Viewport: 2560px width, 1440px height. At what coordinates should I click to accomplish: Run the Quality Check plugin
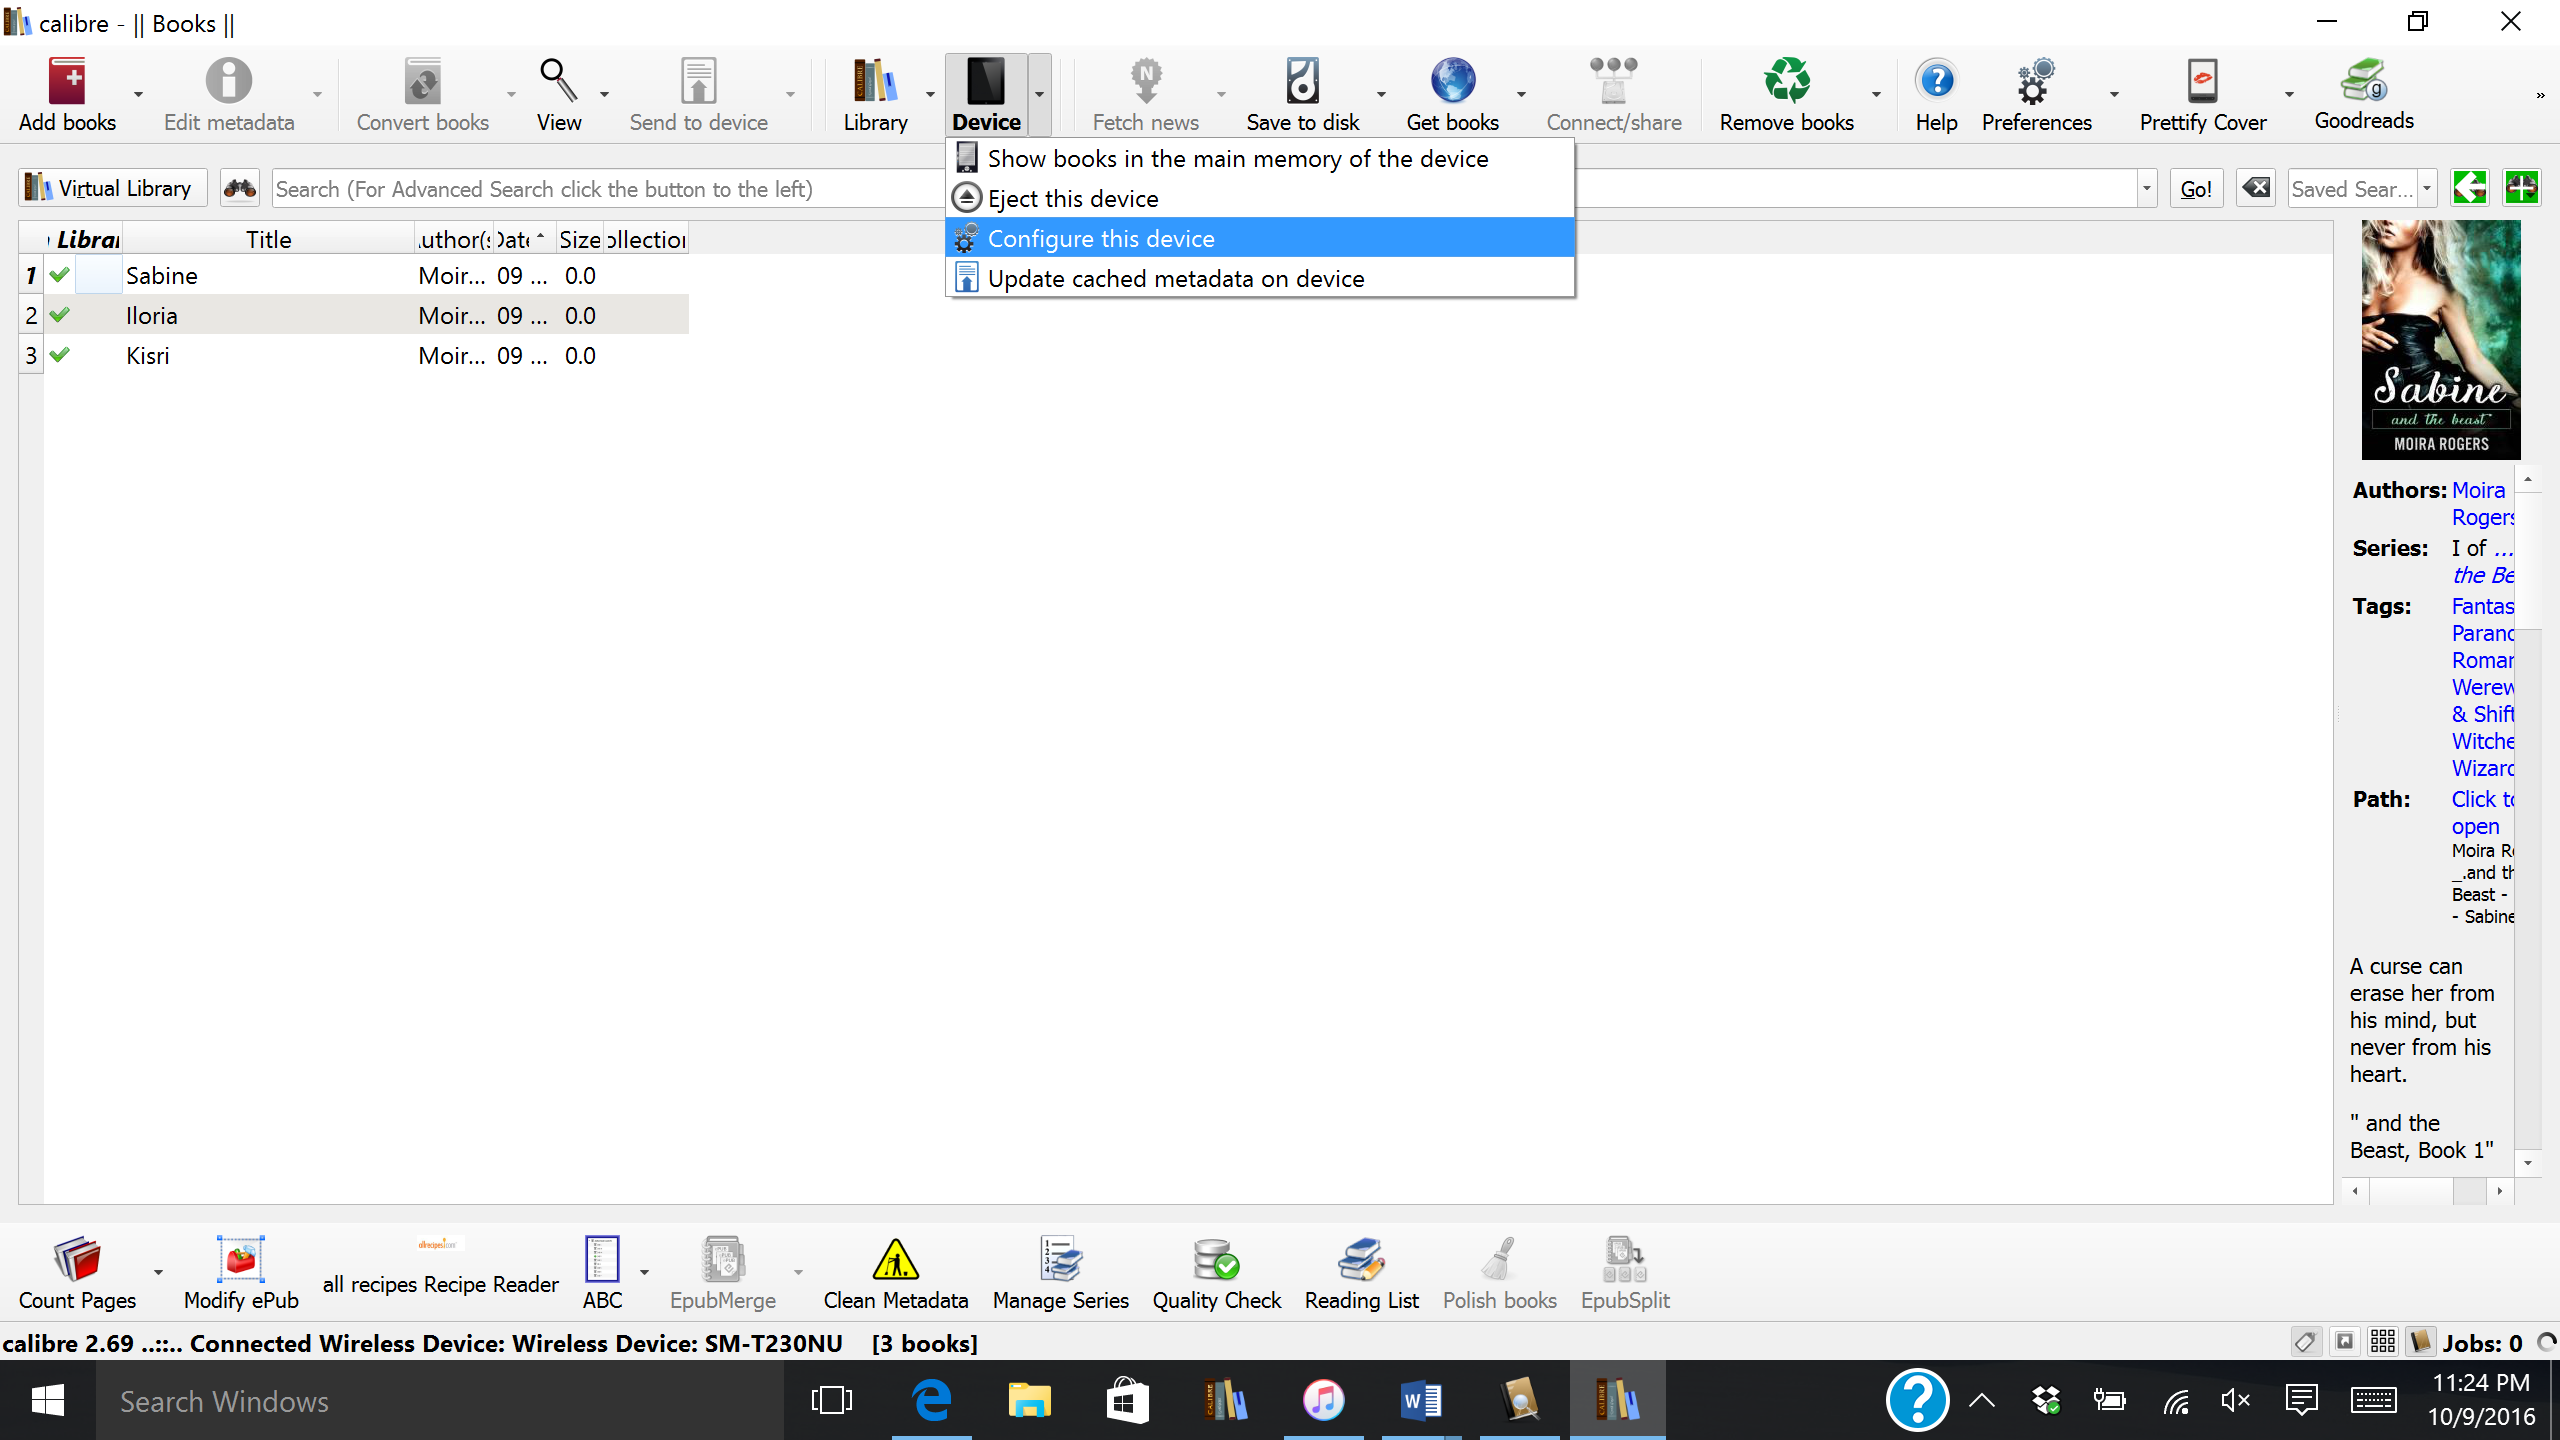[1216, 1260]
